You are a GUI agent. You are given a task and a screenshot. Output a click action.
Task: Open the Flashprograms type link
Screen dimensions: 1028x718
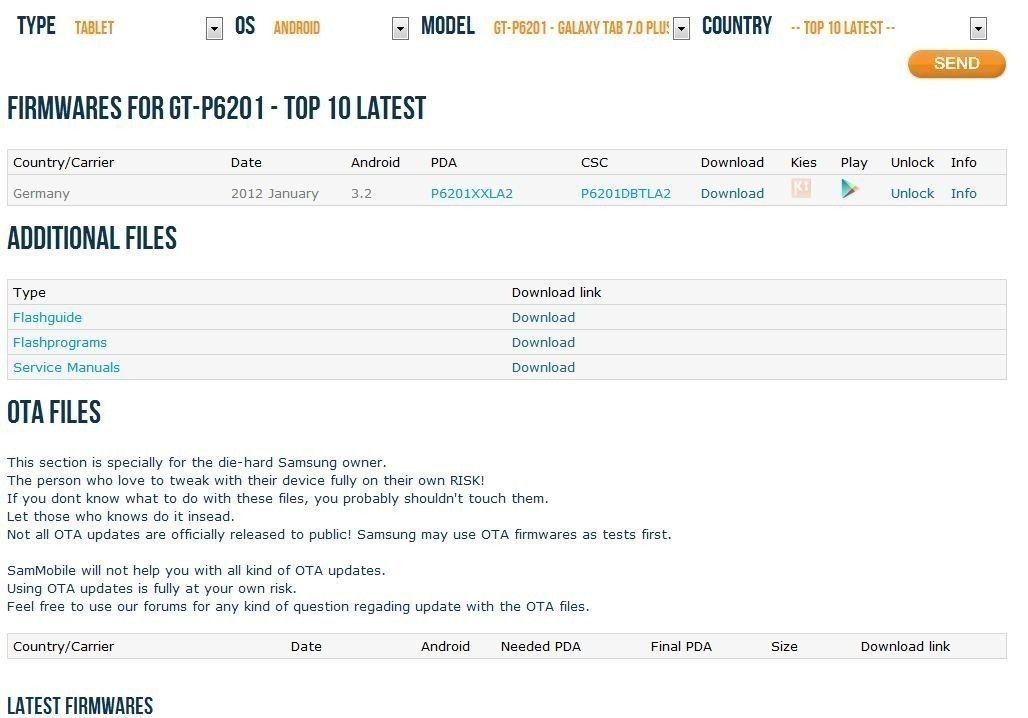click(x=60, y=342)
